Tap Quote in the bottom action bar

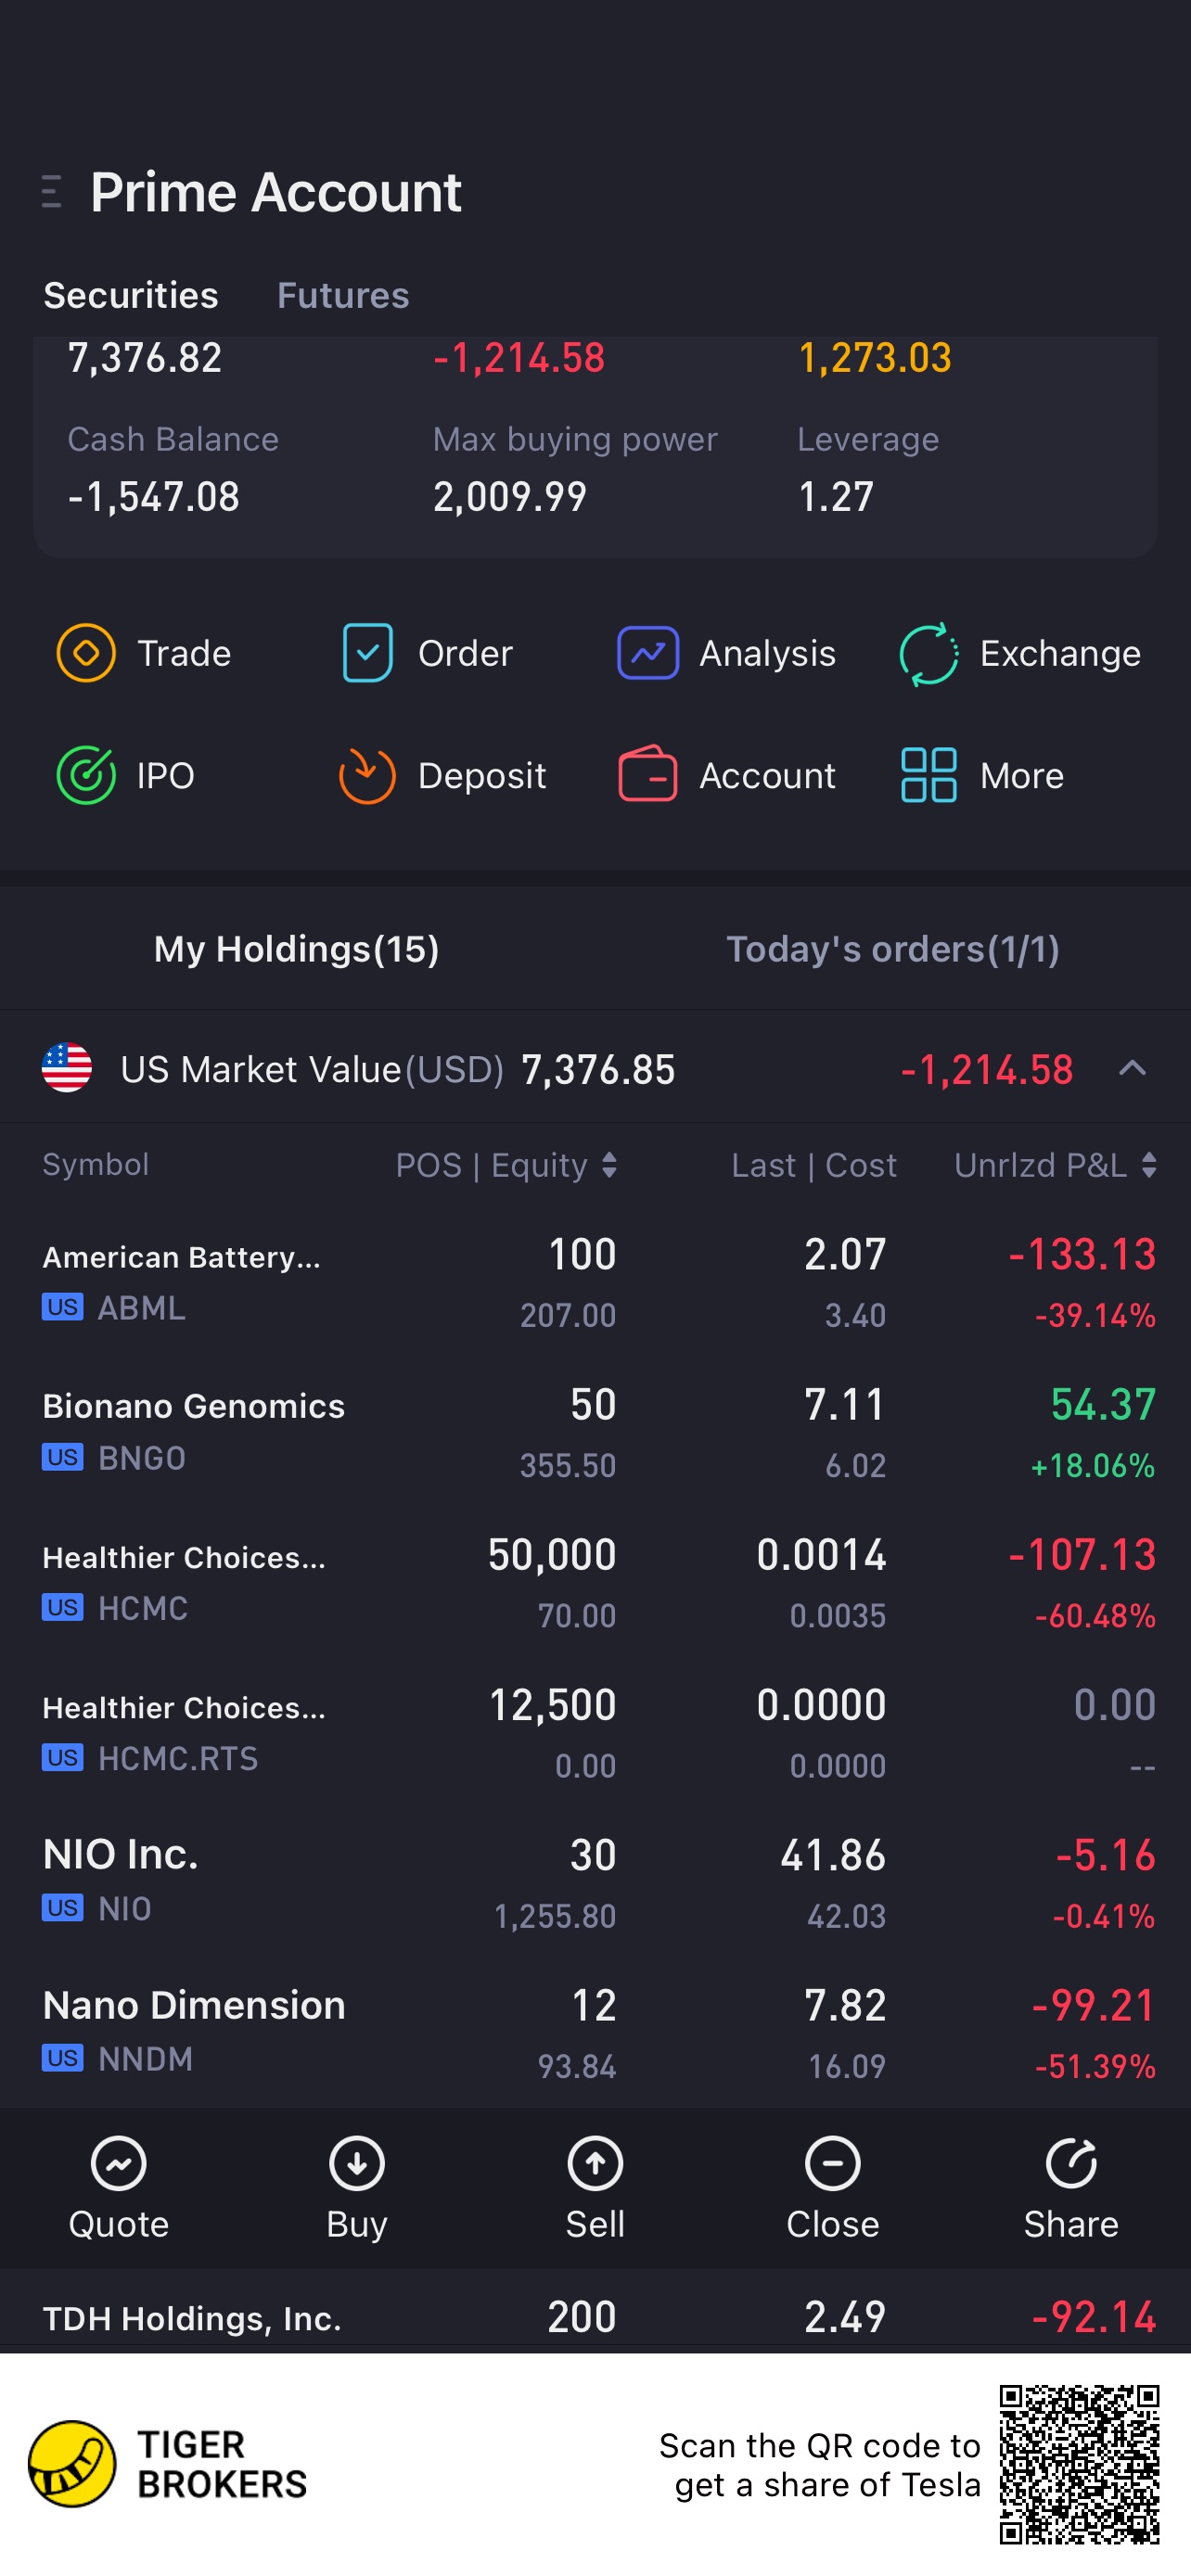[119, 2188]
